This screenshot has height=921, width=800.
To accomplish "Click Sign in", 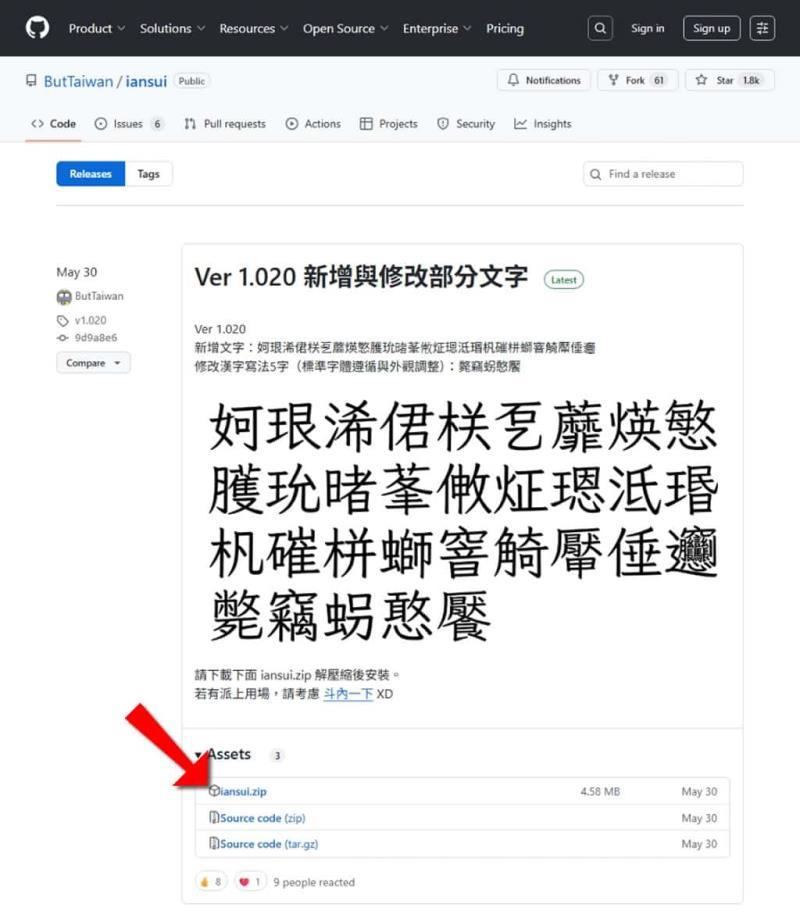I will [647, 28].
